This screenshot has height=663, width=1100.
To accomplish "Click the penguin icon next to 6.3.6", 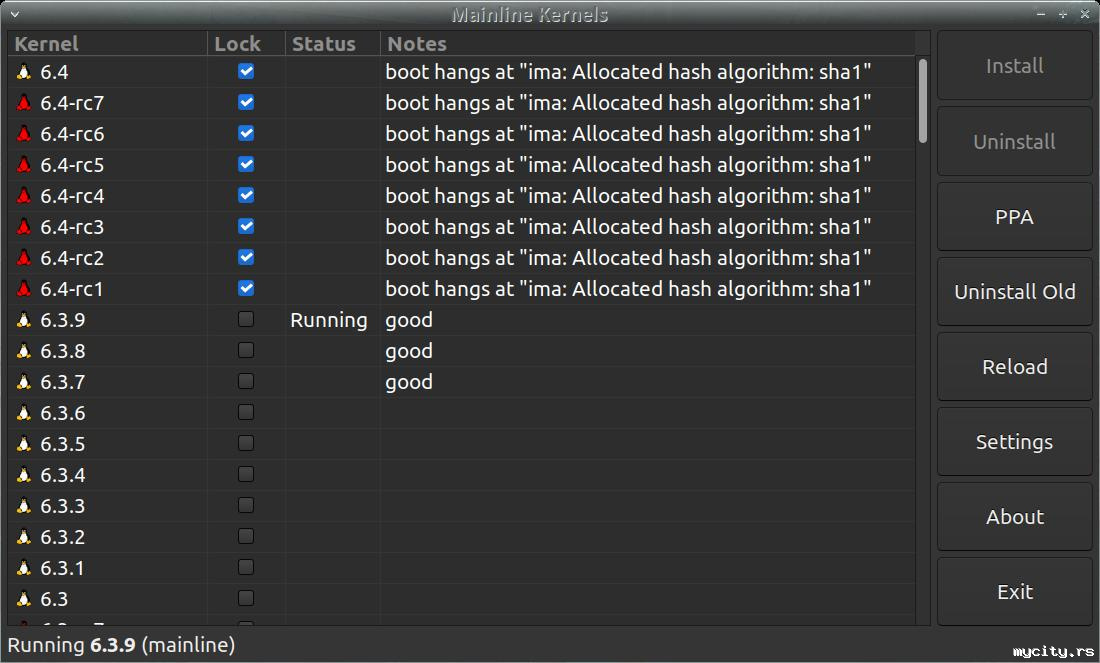I will point(24,413).
